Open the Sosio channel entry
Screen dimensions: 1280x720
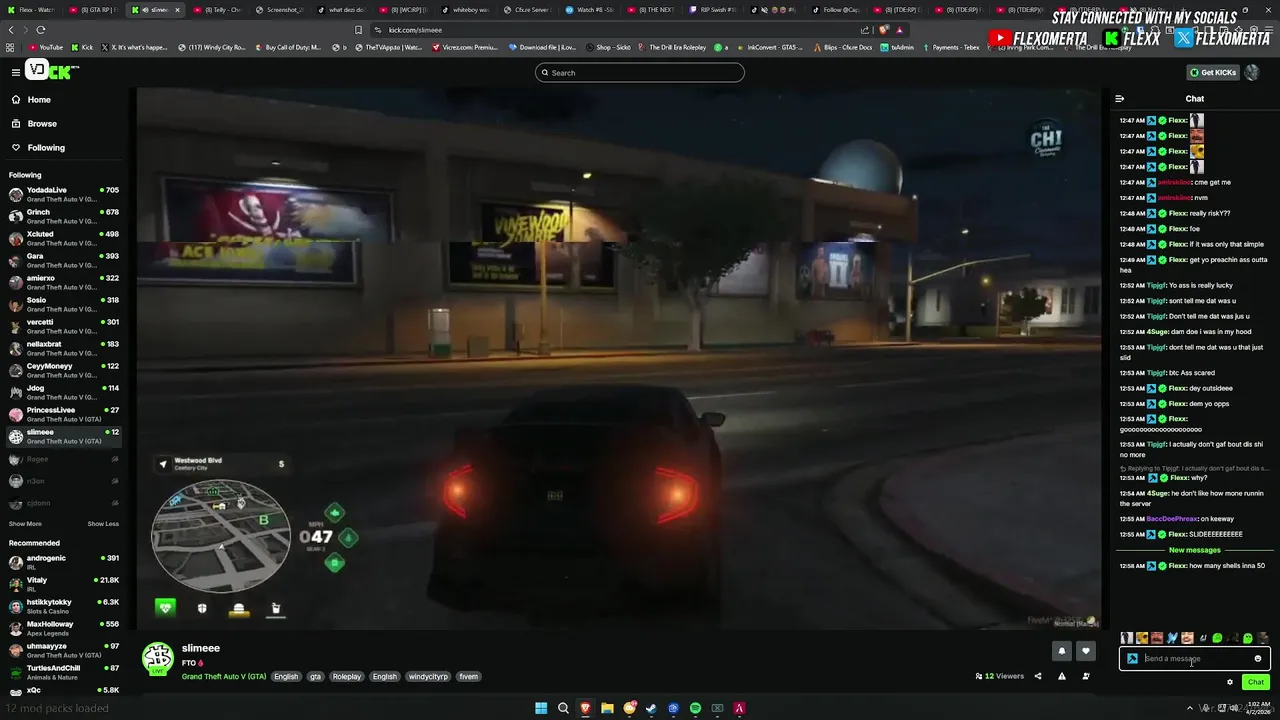pos(64,303)
